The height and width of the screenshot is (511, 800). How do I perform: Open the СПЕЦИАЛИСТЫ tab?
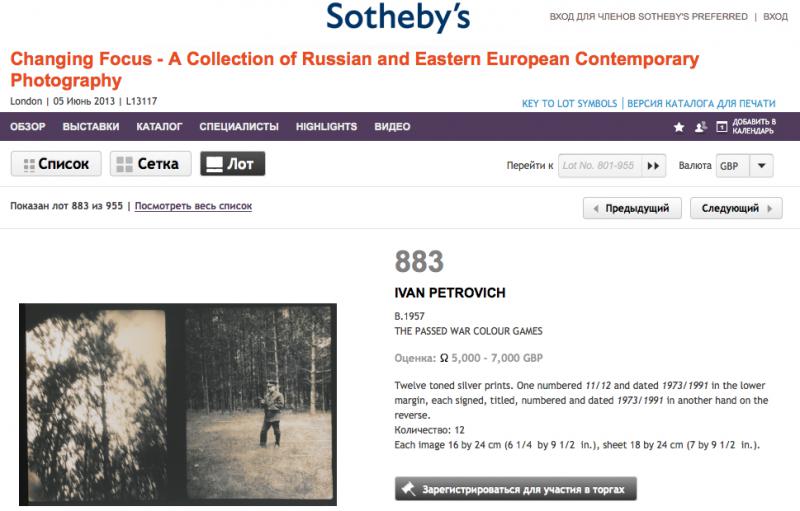(x=239, y=127)
